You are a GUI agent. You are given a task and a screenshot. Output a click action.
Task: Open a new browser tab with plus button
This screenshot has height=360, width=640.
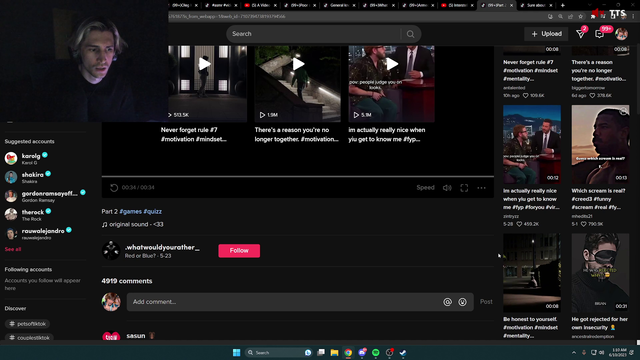pyautogui.click(x=562, y=5)
